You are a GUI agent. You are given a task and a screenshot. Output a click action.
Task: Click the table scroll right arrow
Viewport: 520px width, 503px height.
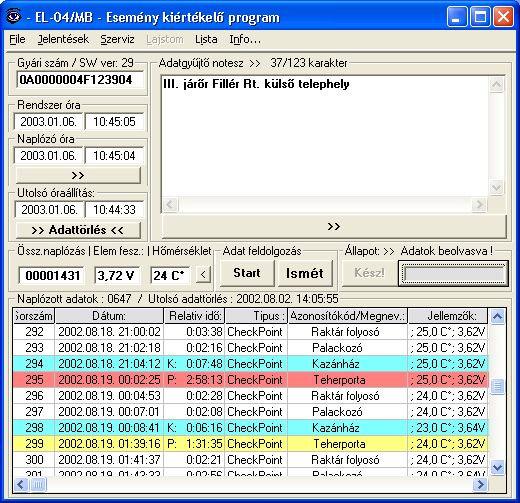click(x=480, y=484)
